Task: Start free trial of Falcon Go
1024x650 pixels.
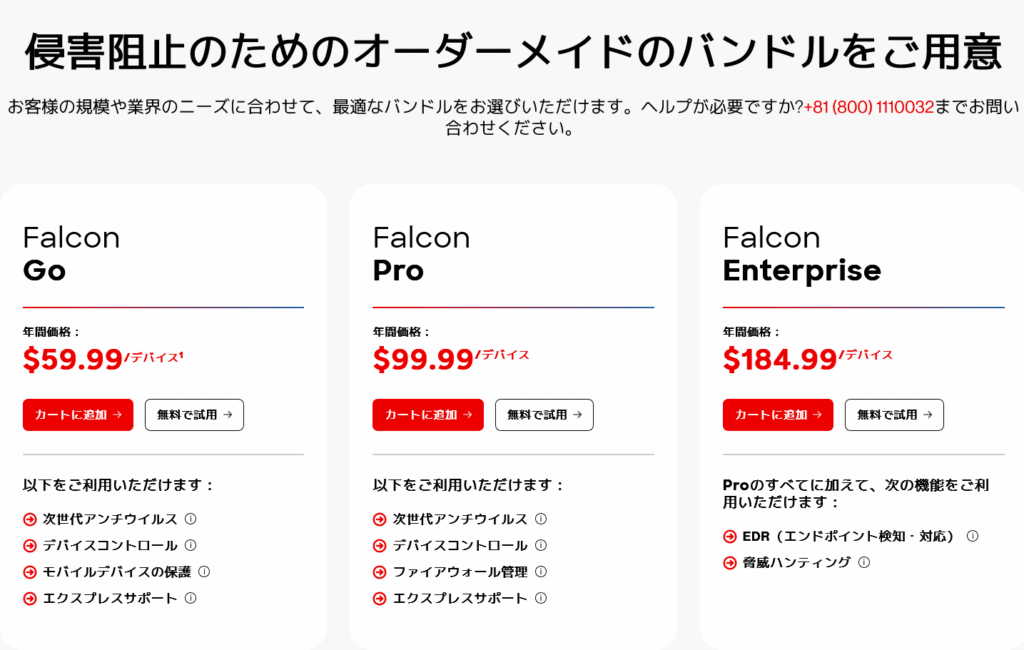Action: click(x=195, y=415)
